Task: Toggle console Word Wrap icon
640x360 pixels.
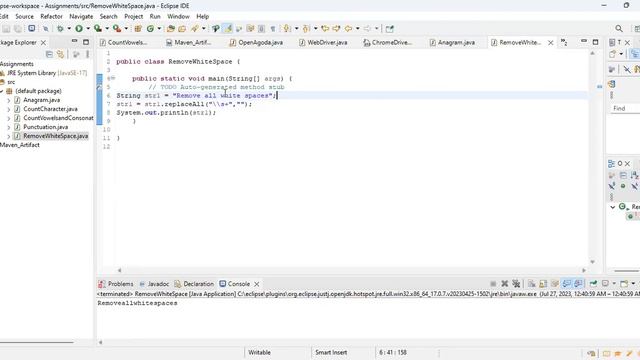Action: pos(555,284)
